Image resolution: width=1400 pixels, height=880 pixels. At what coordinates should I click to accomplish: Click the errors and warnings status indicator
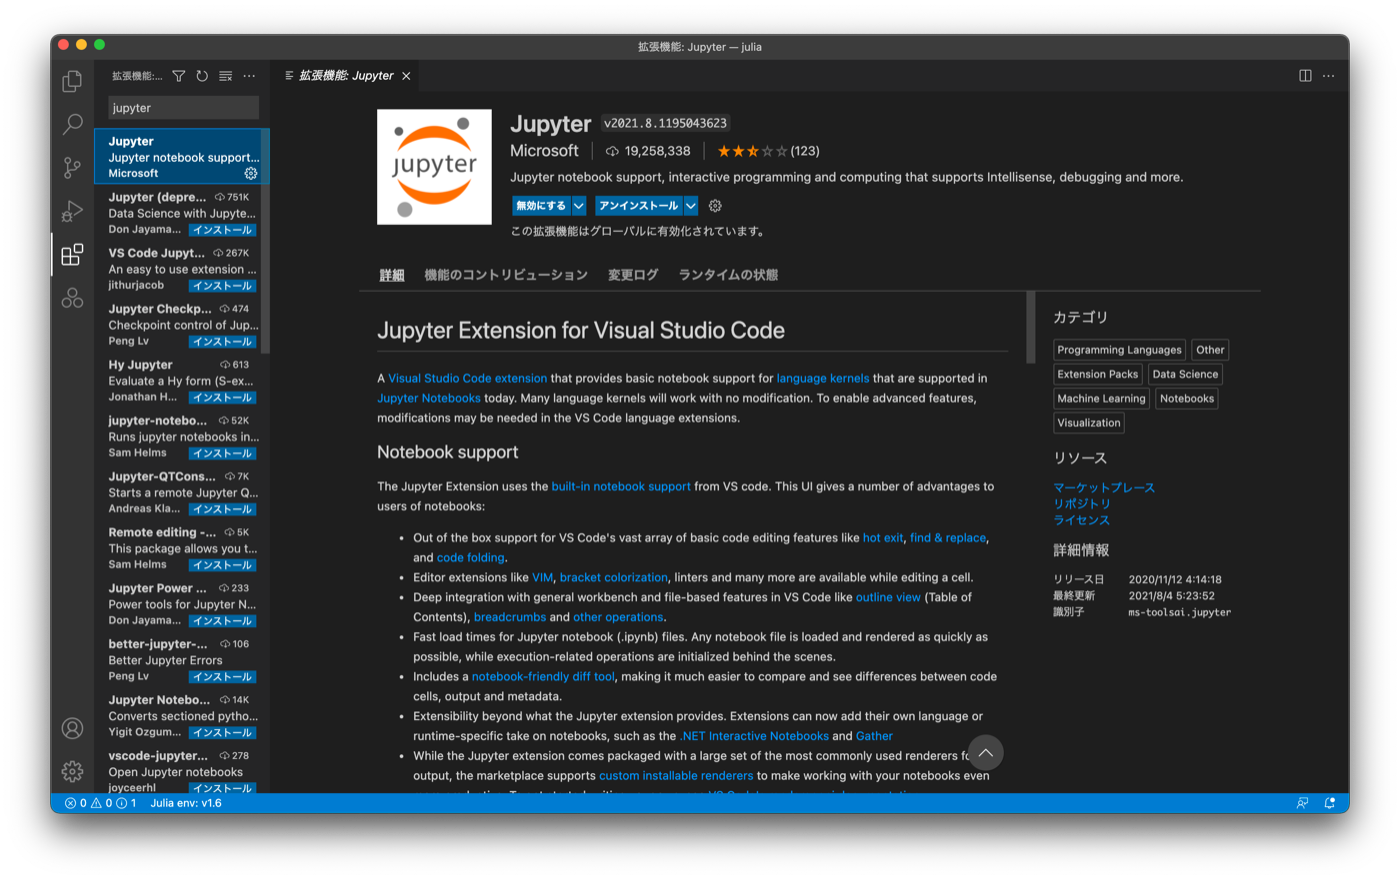pyautogui.click(x=101, y=803)
